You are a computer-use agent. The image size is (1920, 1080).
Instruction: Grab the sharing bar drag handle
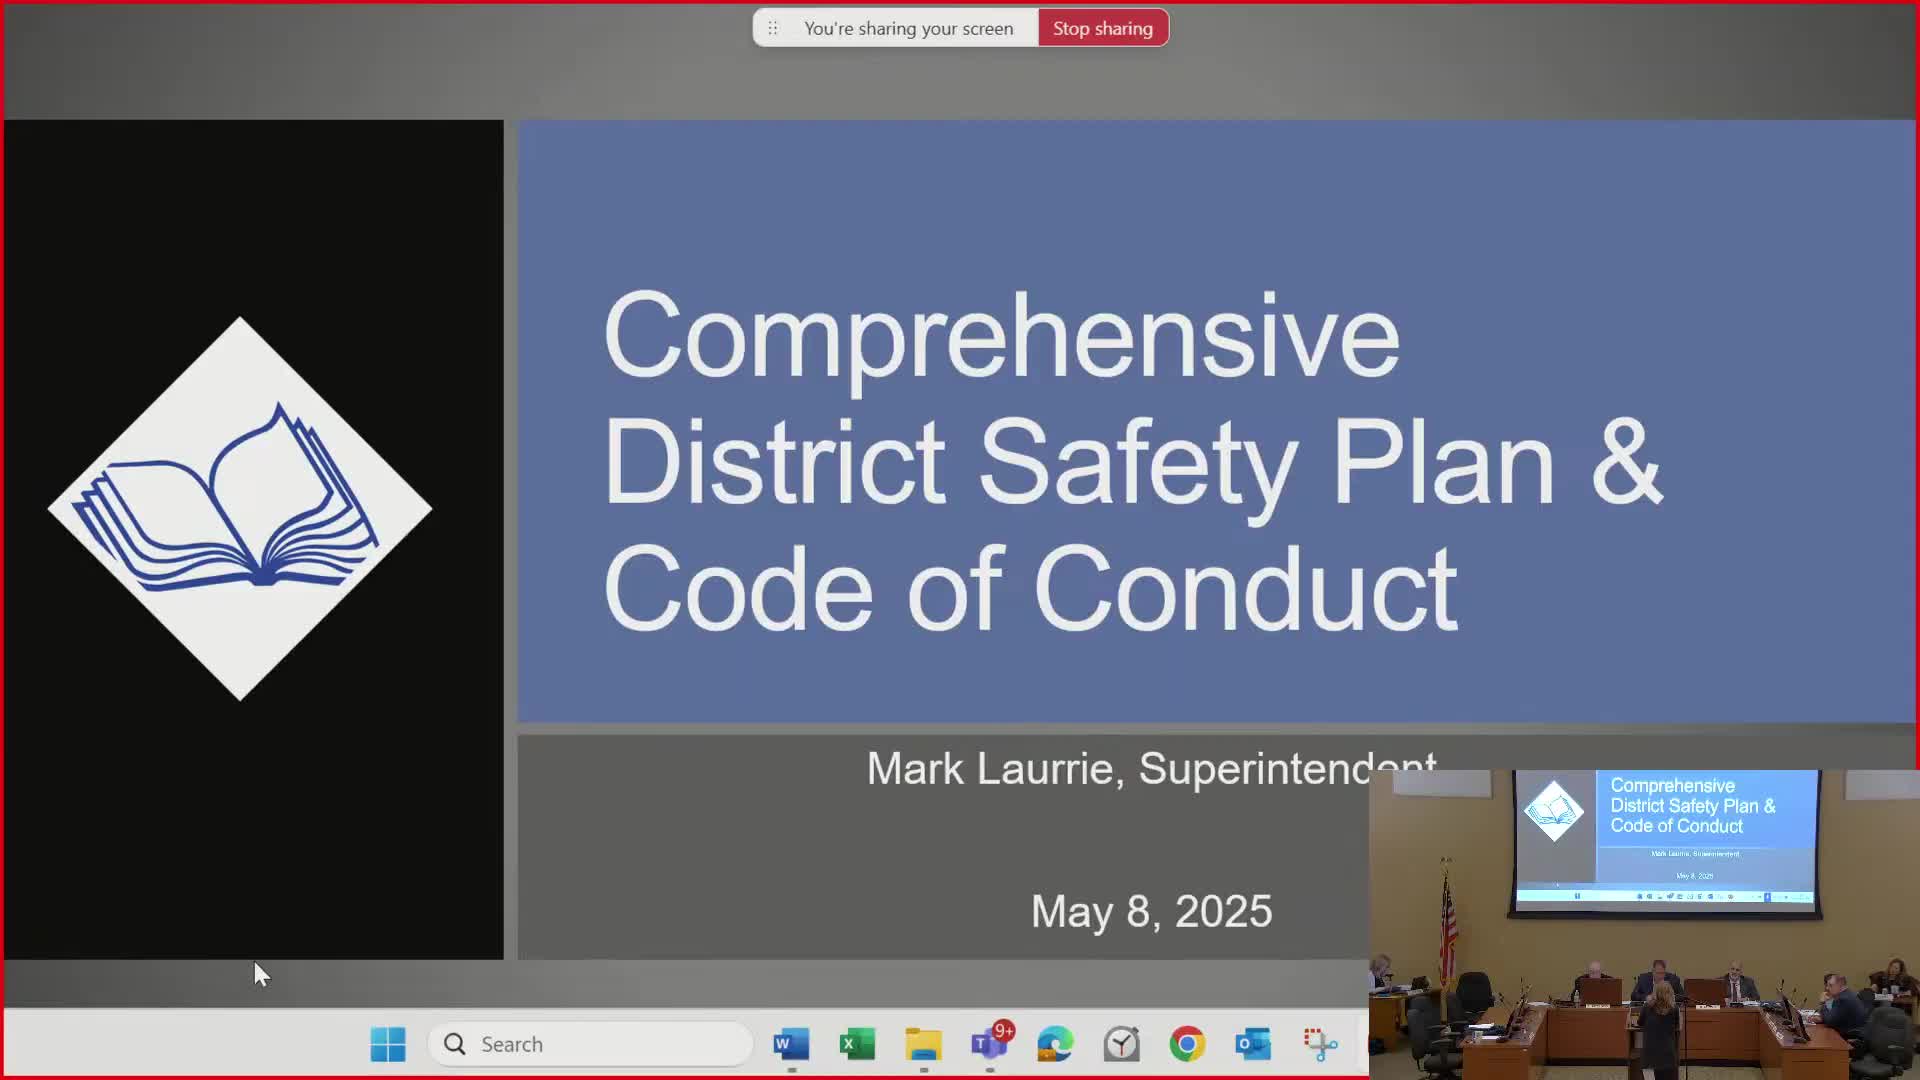point(772,28)
